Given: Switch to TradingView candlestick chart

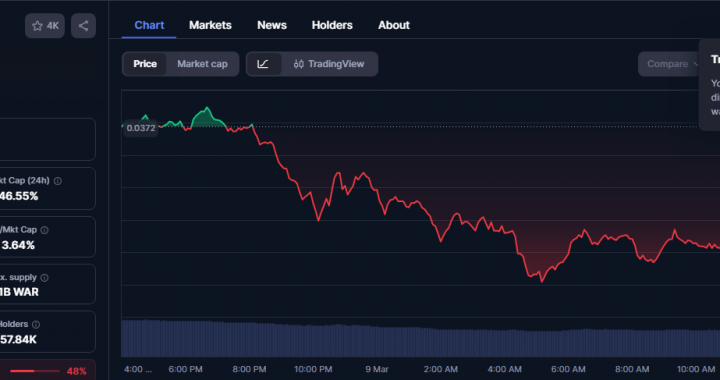Looking at the screenshot, I should point(329,64).
